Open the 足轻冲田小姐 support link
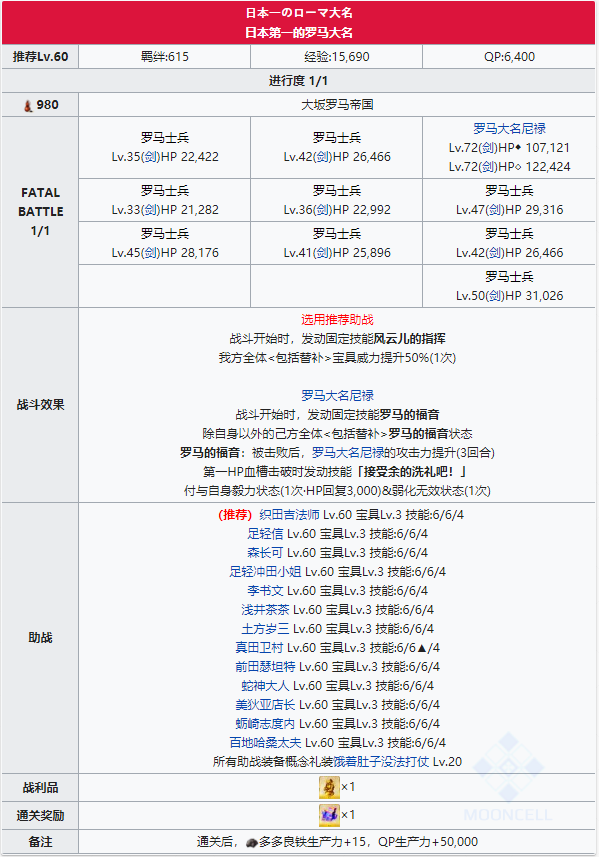Image resolution: width=599 pixels, height=857 pixels. tap(265, 572)
